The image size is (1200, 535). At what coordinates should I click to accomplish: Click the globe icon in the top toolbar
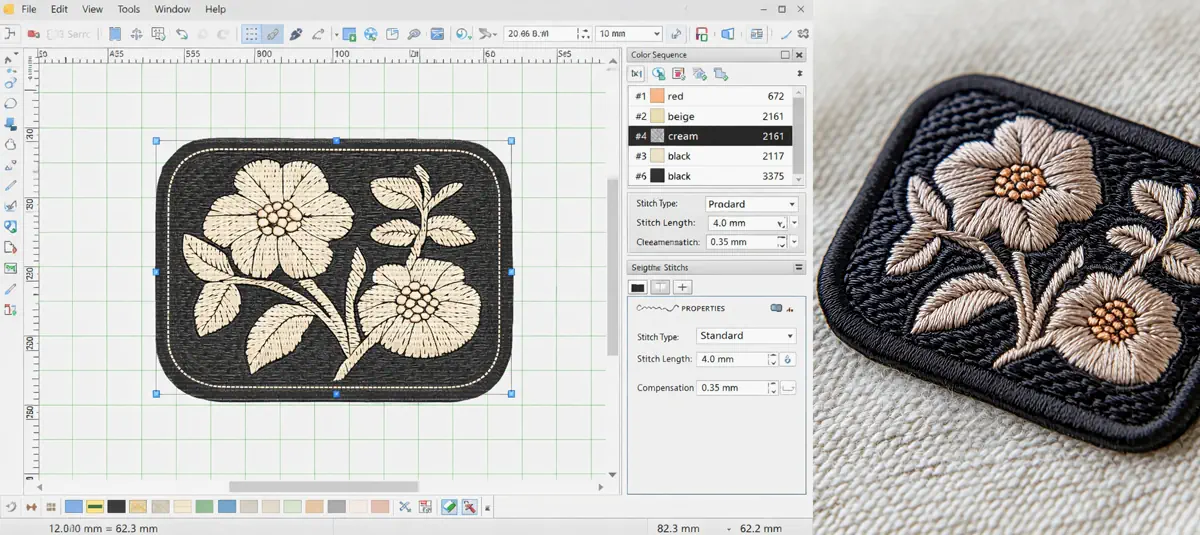371,34
